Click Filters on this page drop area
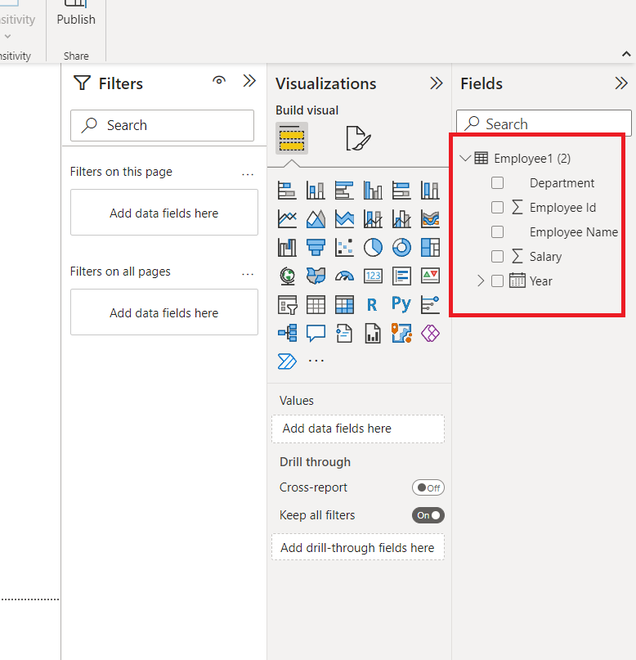 pos(164,213)
